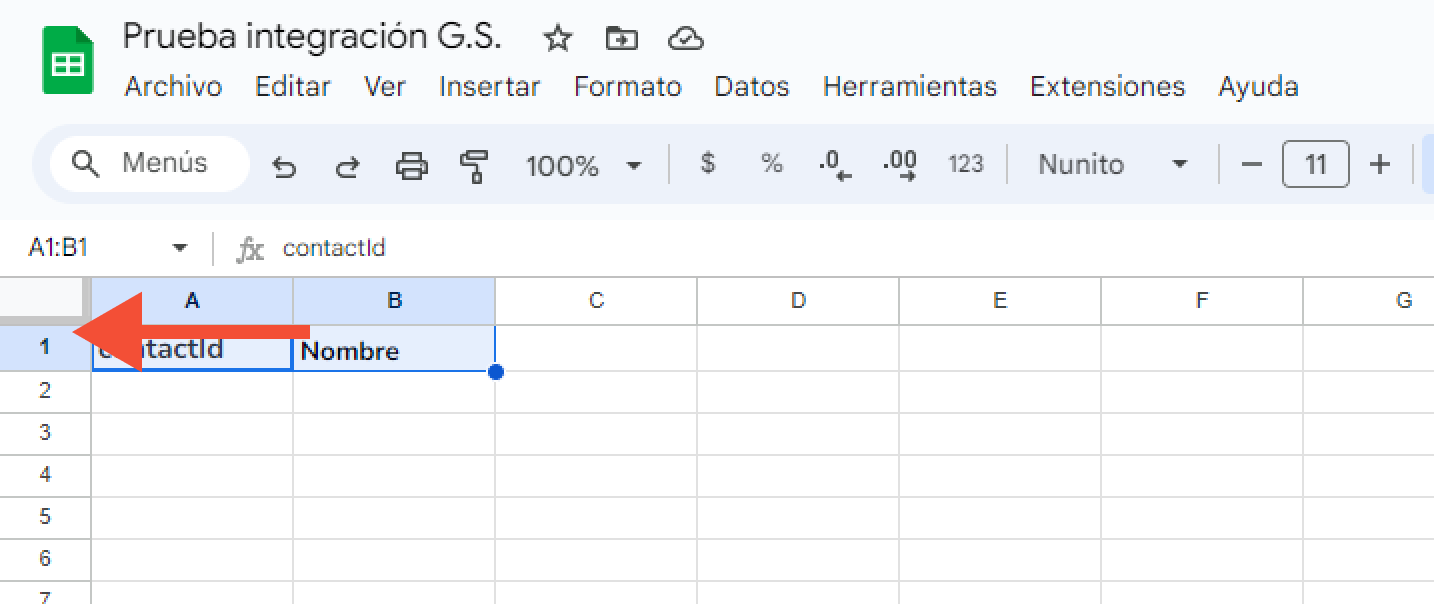Viewport: 1434px width, 604px height.
Task: Apply percent format
Action: (771, 164)
